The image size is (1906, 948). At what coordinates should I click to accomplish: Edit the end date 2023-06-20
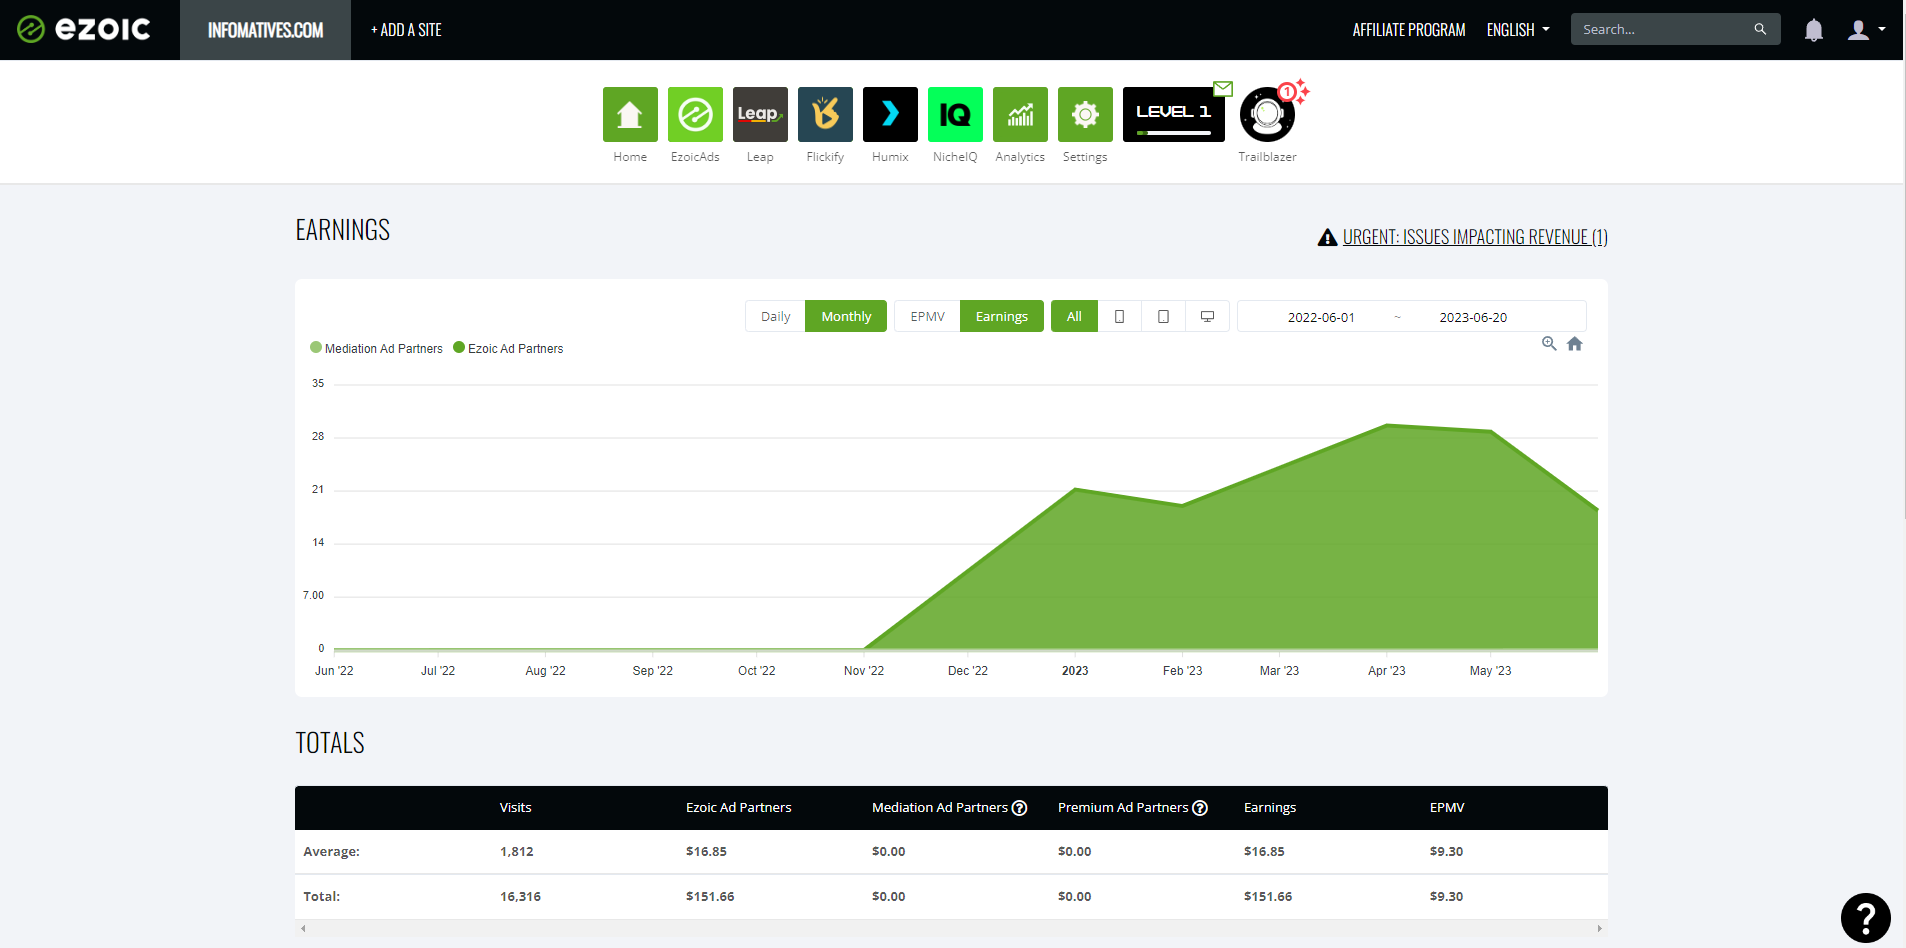tap(1473, 317)
